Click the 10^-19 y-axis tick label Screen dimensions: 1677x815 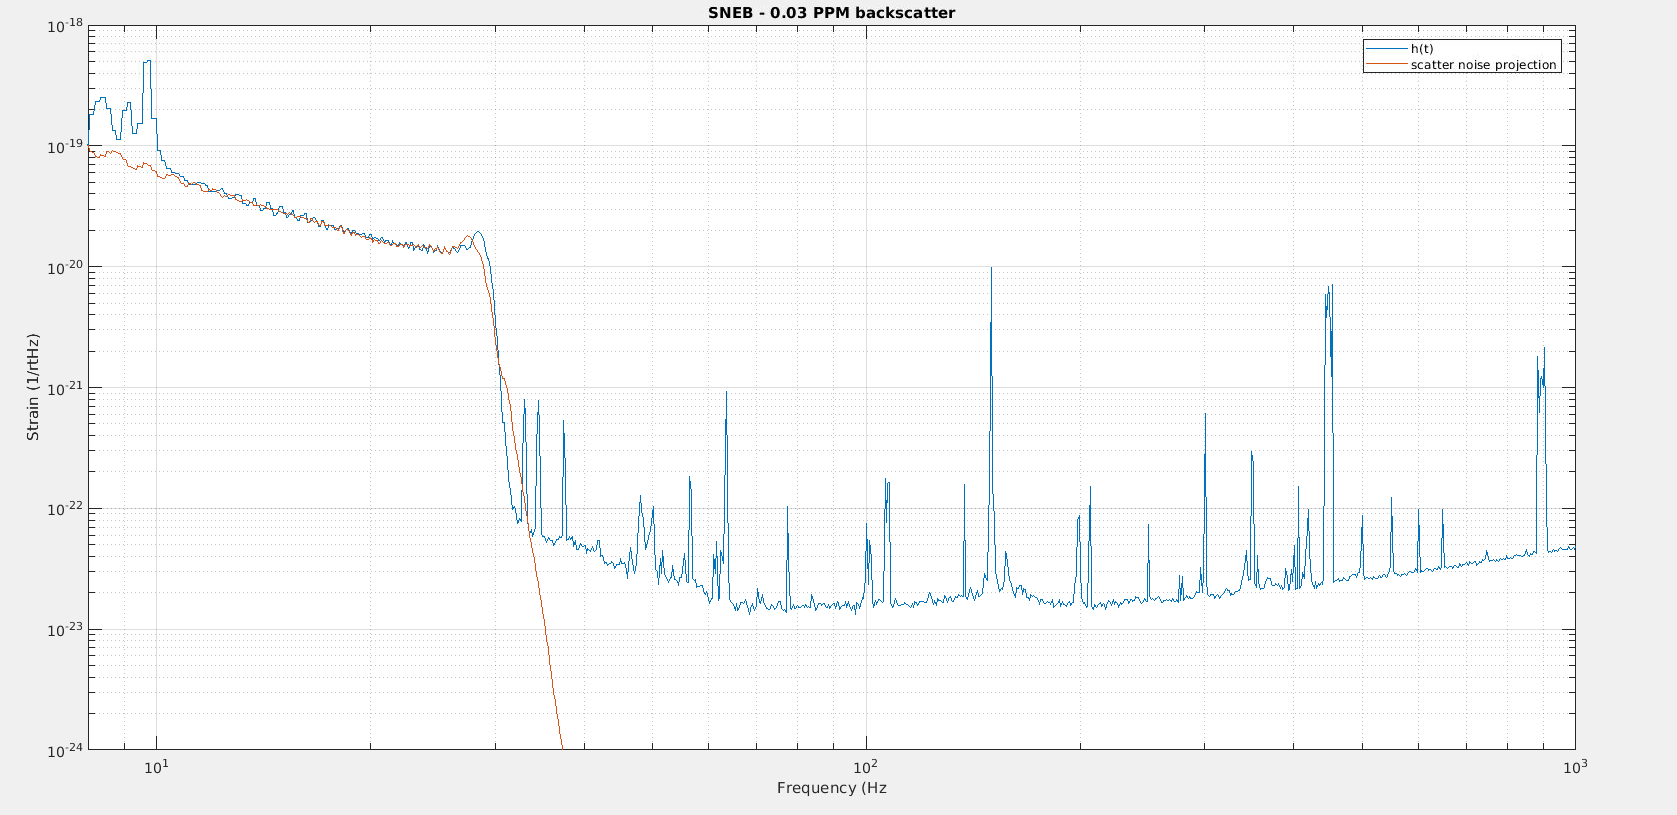[65, 147]
